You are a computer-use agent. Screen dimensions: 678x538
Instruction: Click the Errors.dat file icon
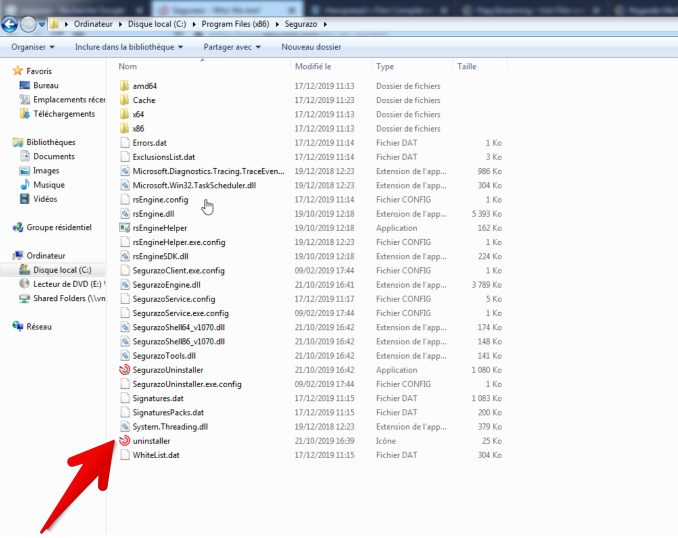coord(125,143)
